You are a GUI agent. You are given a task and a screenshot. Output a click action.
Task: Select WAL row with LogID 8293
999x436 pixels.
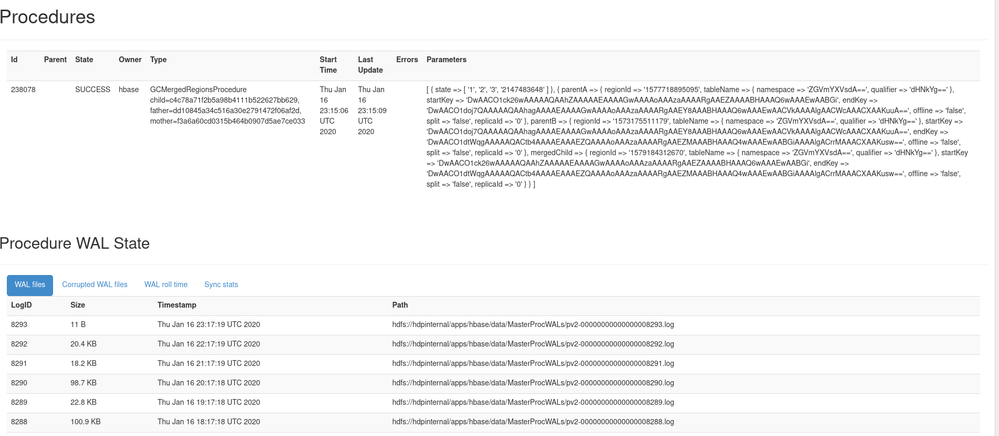pyautogui.click(x=19, y=325)
